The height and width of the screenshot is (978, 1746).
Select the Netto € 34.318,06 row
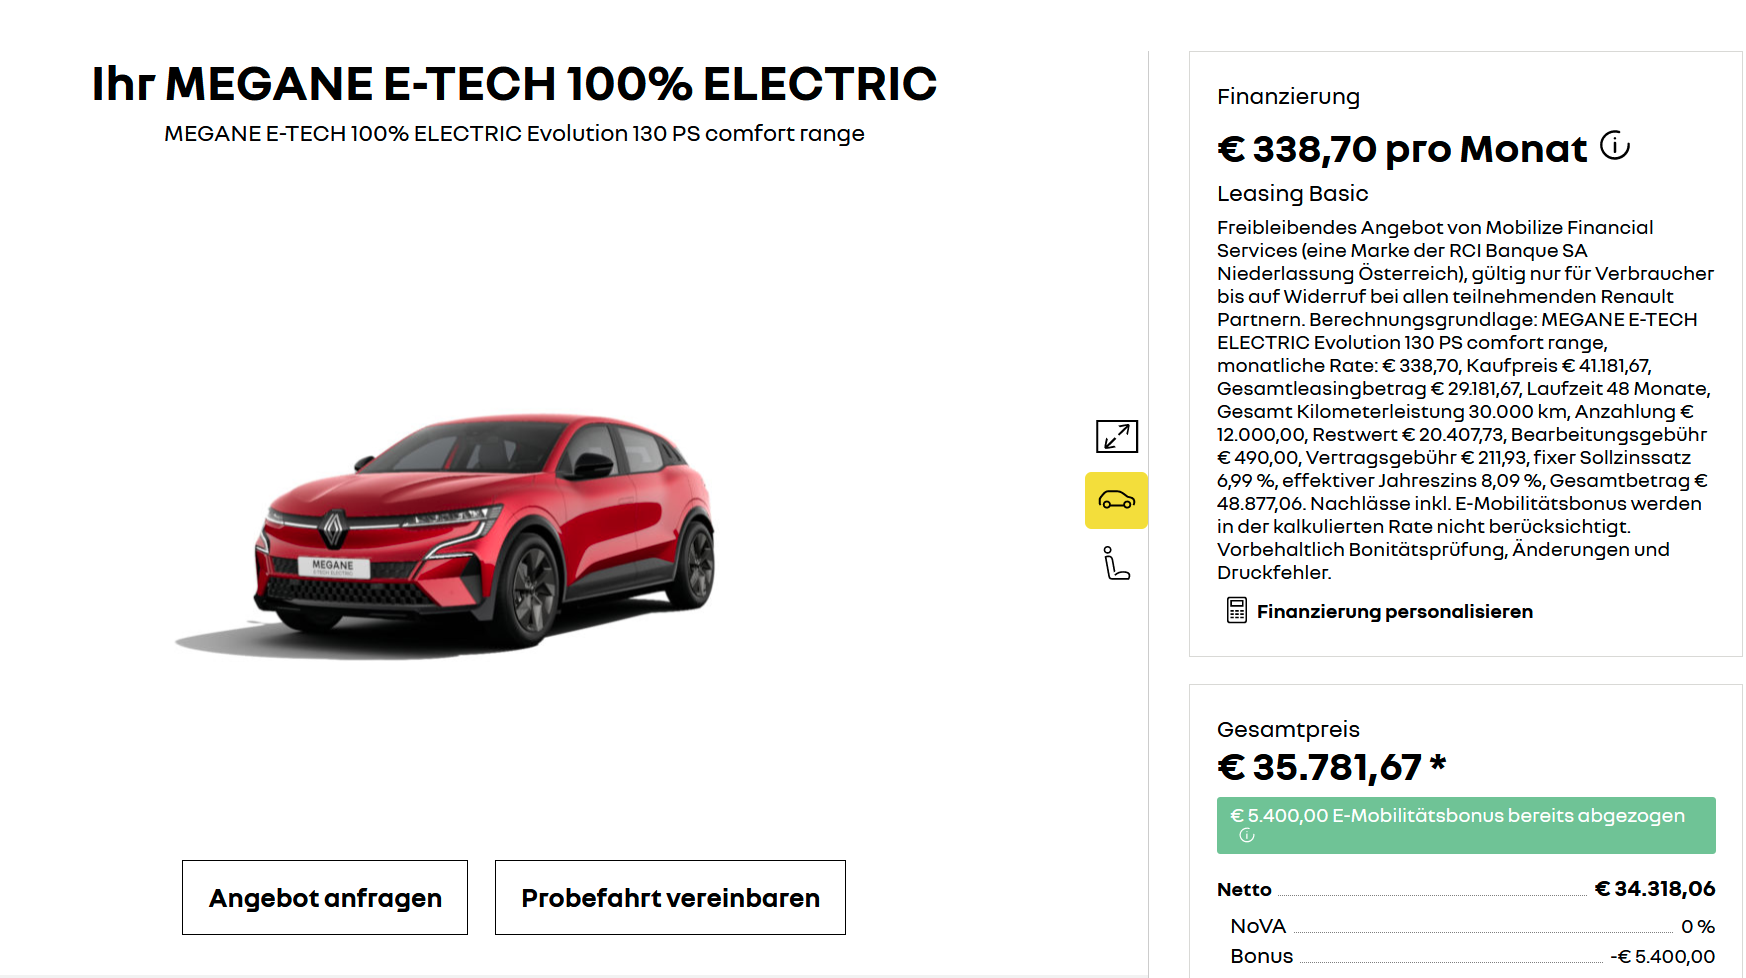[1466, 889]
